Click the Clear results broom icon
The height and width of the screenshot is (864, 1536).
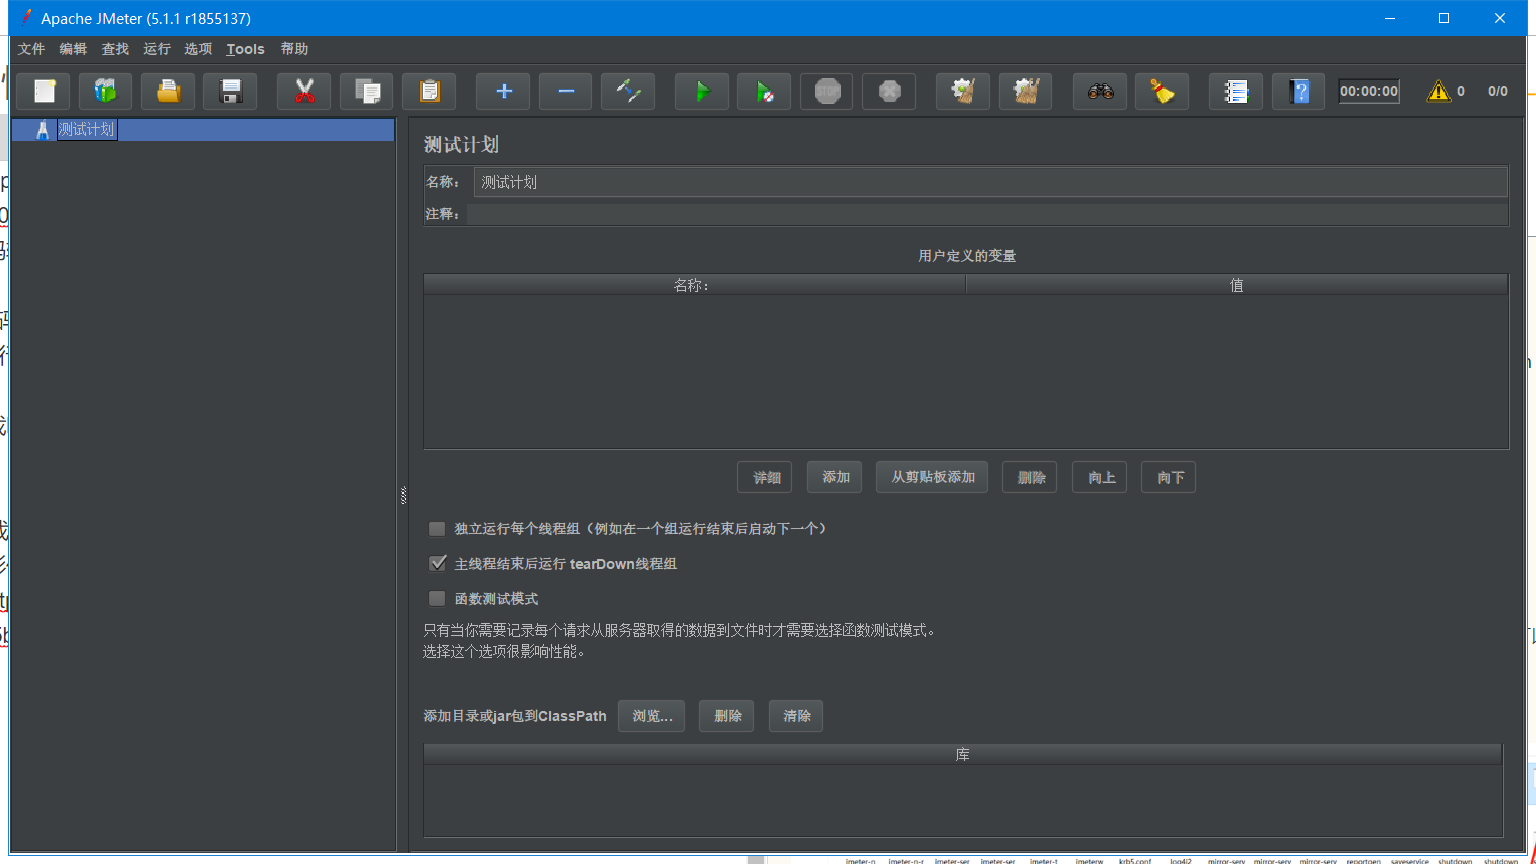click(x=963, y=91)
